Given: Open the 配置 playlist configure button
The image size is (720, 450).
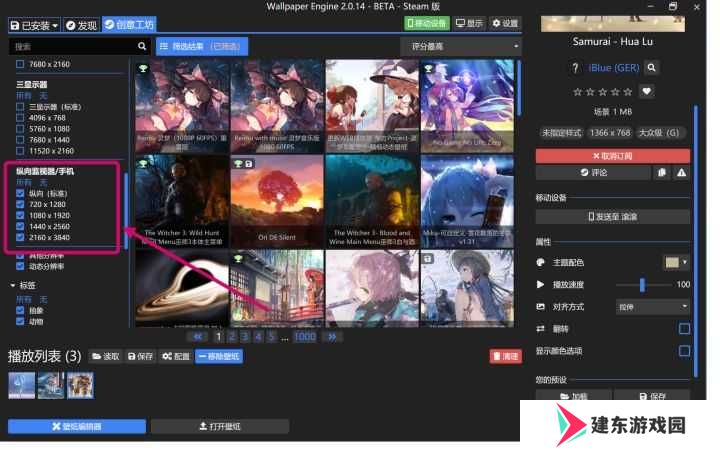Looking at the screenshot, I should pos(176,356).
